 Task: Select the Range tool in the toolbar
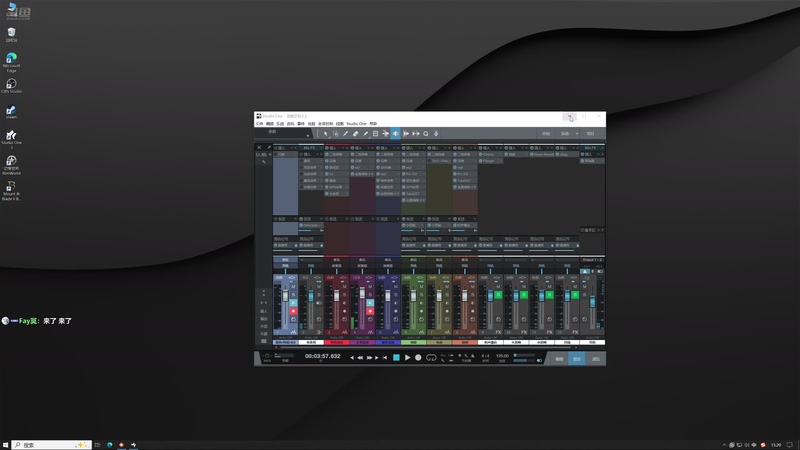pyautogui.click(x=336, y=134)
